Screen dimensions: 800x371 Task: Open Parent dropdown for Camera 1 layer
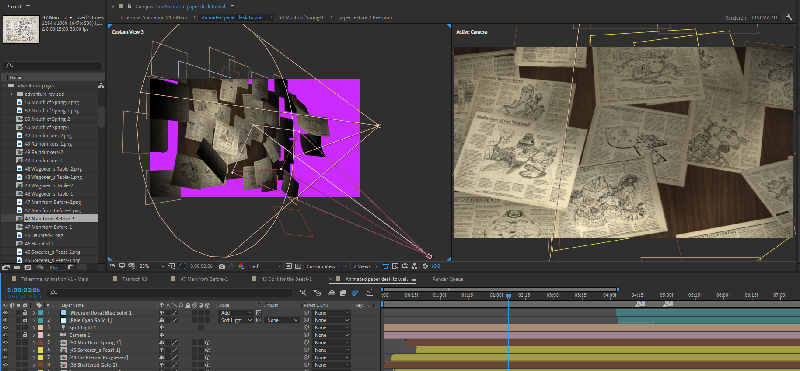coord(331,335)
